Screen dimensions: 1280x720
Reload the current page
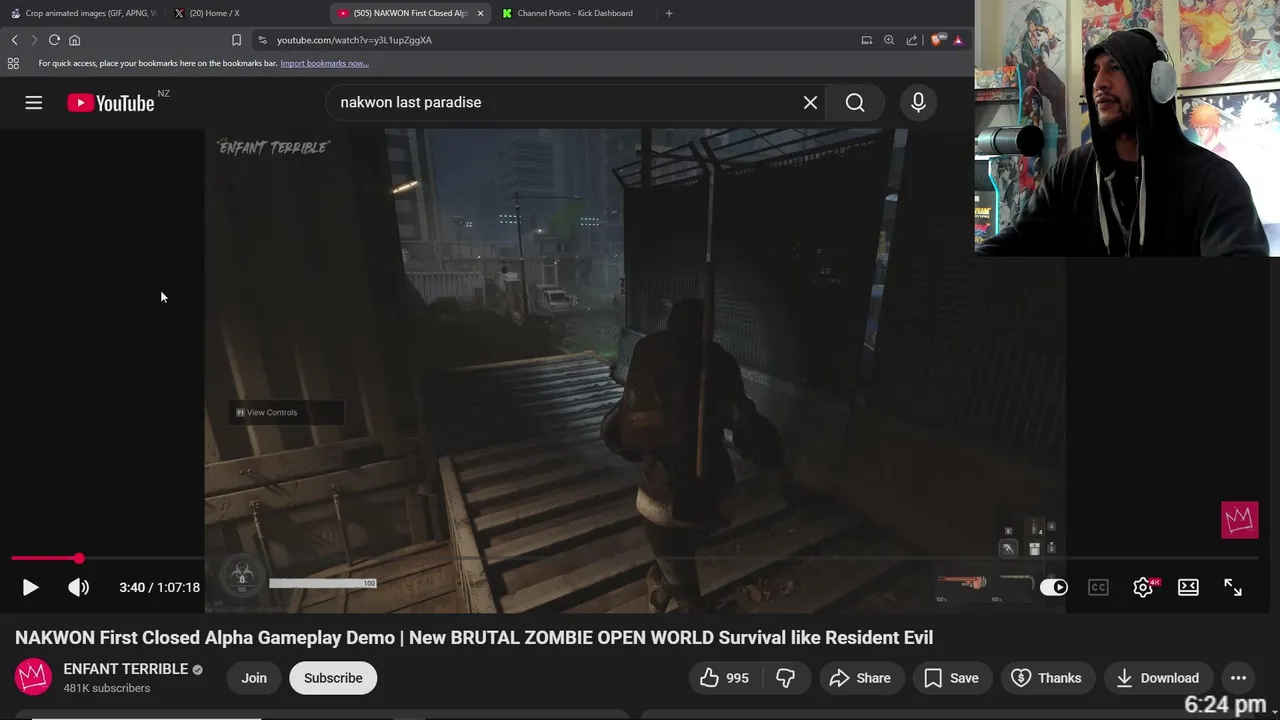pyautogui.click(x=54, y=40)
